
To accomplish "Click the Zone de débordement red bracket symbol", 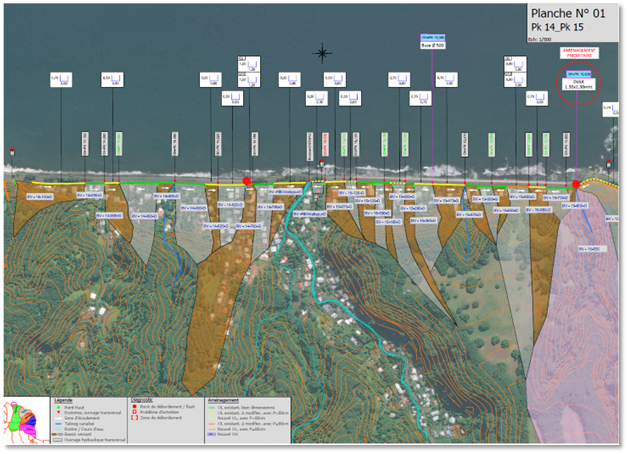I will point(134,418).
